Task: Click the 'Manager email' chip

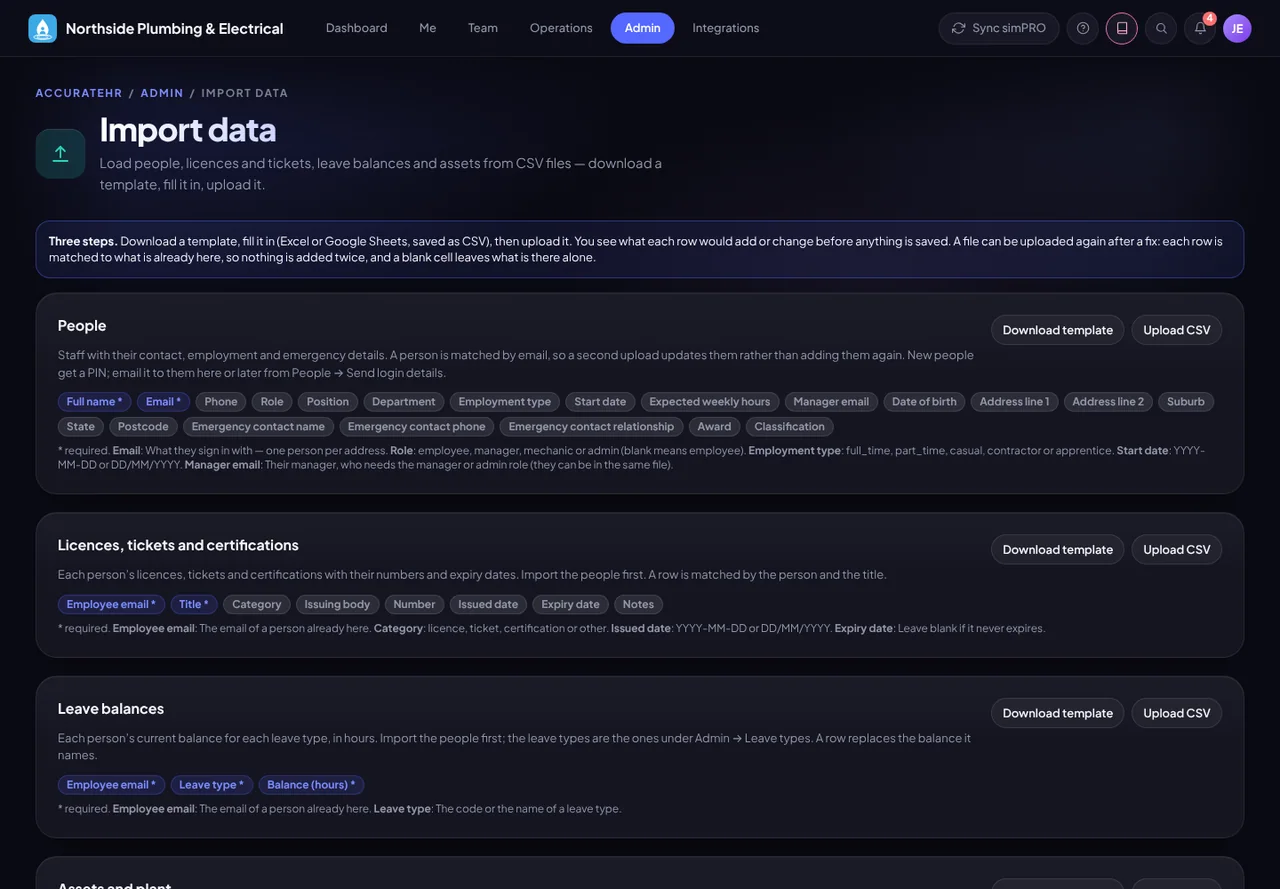Action: (831, 402)
